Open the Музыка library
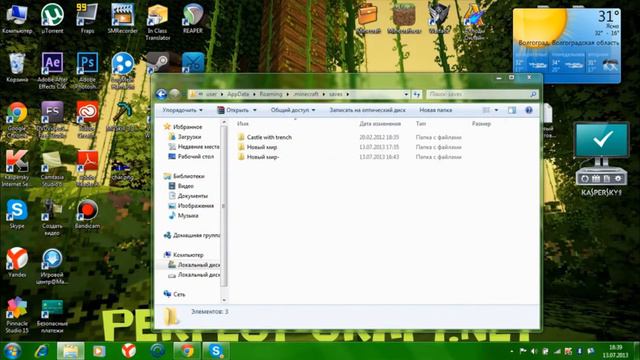 pos(184,216)
